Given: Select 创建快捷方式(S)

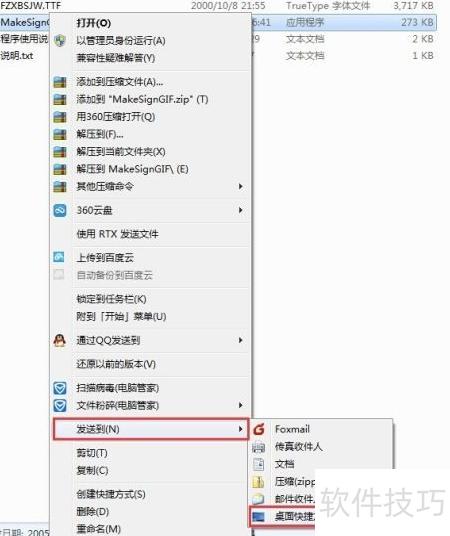Looking at the screenshot, I should (x=111, y=494).
